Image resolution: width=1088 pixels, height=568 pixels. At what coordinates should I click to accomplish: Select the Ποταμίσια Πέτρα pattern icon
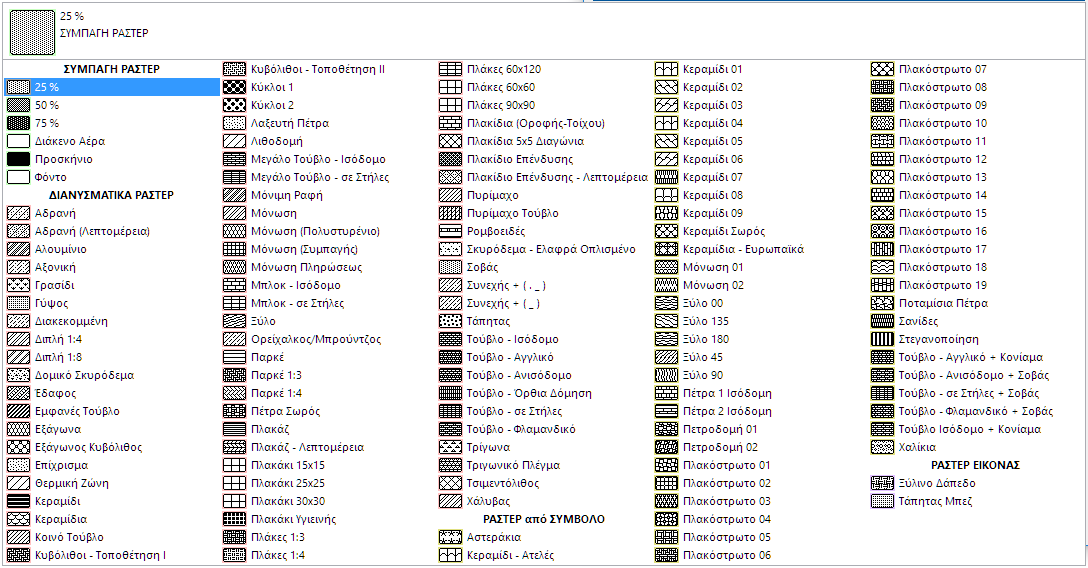coord(883,303)
